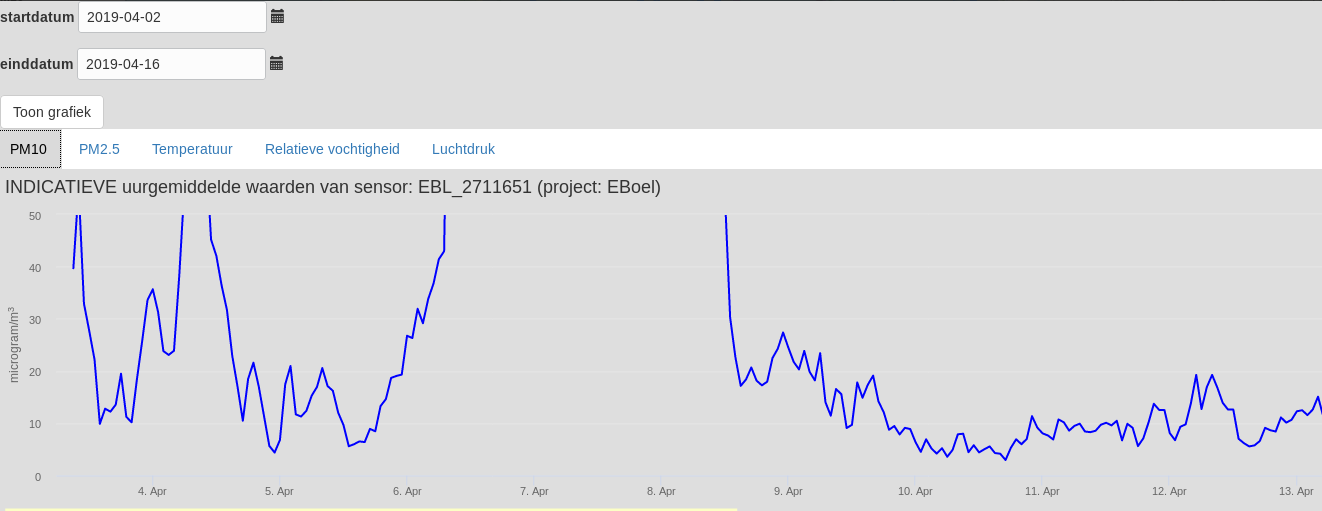This screenshot has height=511, width=1322.
Task: Click the 10. Apr x-axis label
Action: pos(915,491)
